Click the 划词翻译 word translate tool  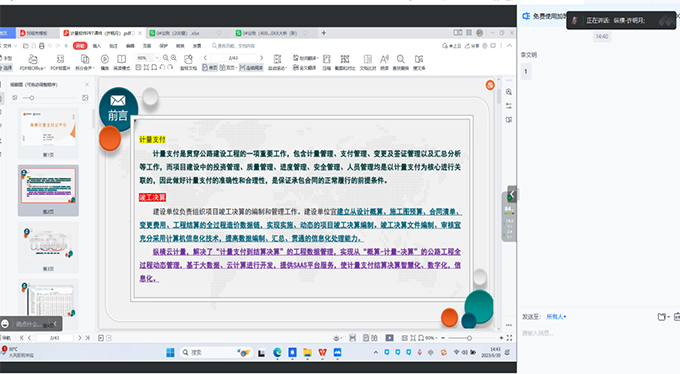tap(305, 58)
